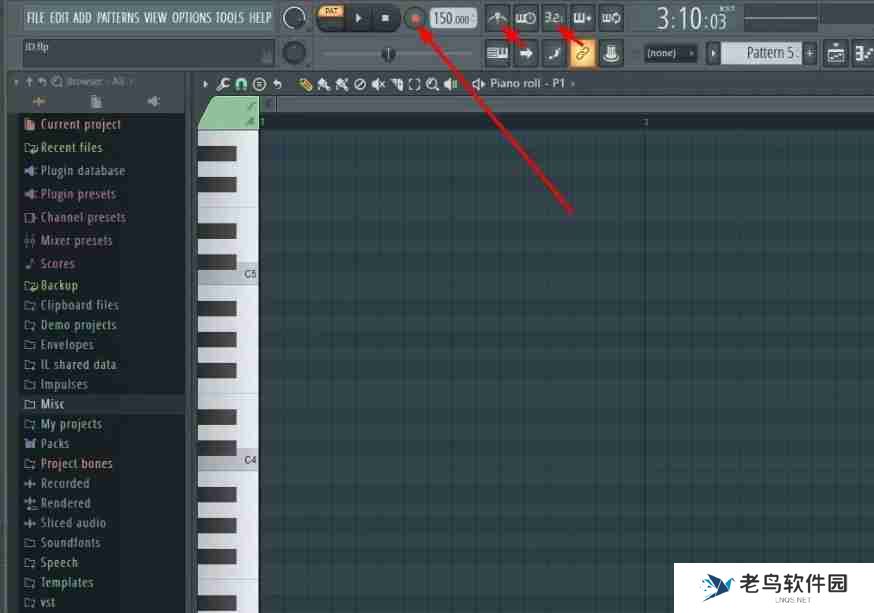The height and width of the screenshot is (613, 874).
Task: Click the hat-shaped icon beside multilink
Action: click(x=611, y=53)
